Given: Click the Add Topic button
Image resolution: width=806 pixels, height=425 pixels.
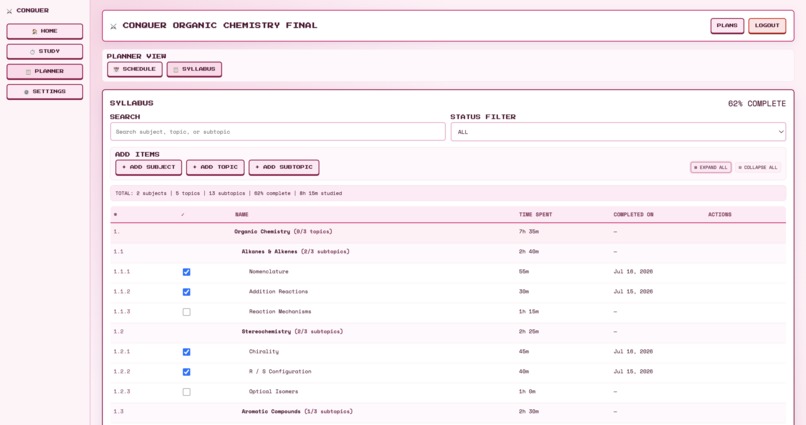Looking at the screenshot, I should tap(215, 167).
